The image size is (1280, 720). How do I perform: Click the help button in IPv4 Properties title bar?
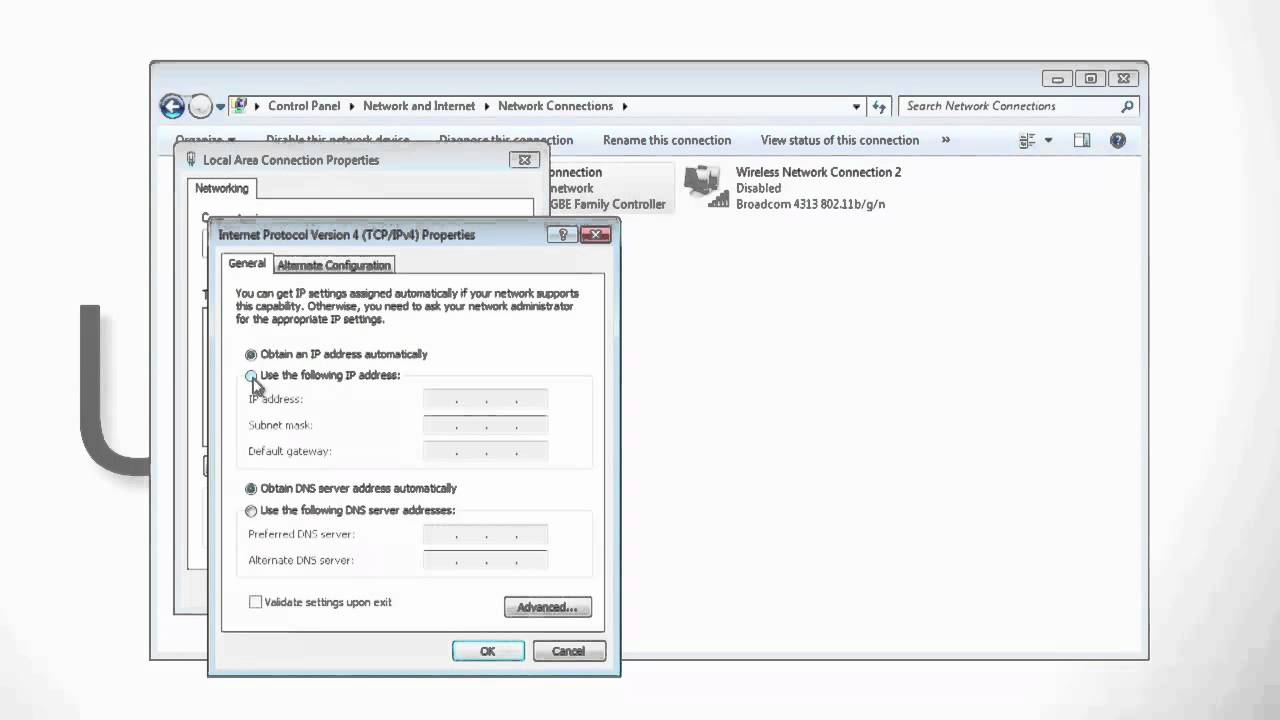563,235
